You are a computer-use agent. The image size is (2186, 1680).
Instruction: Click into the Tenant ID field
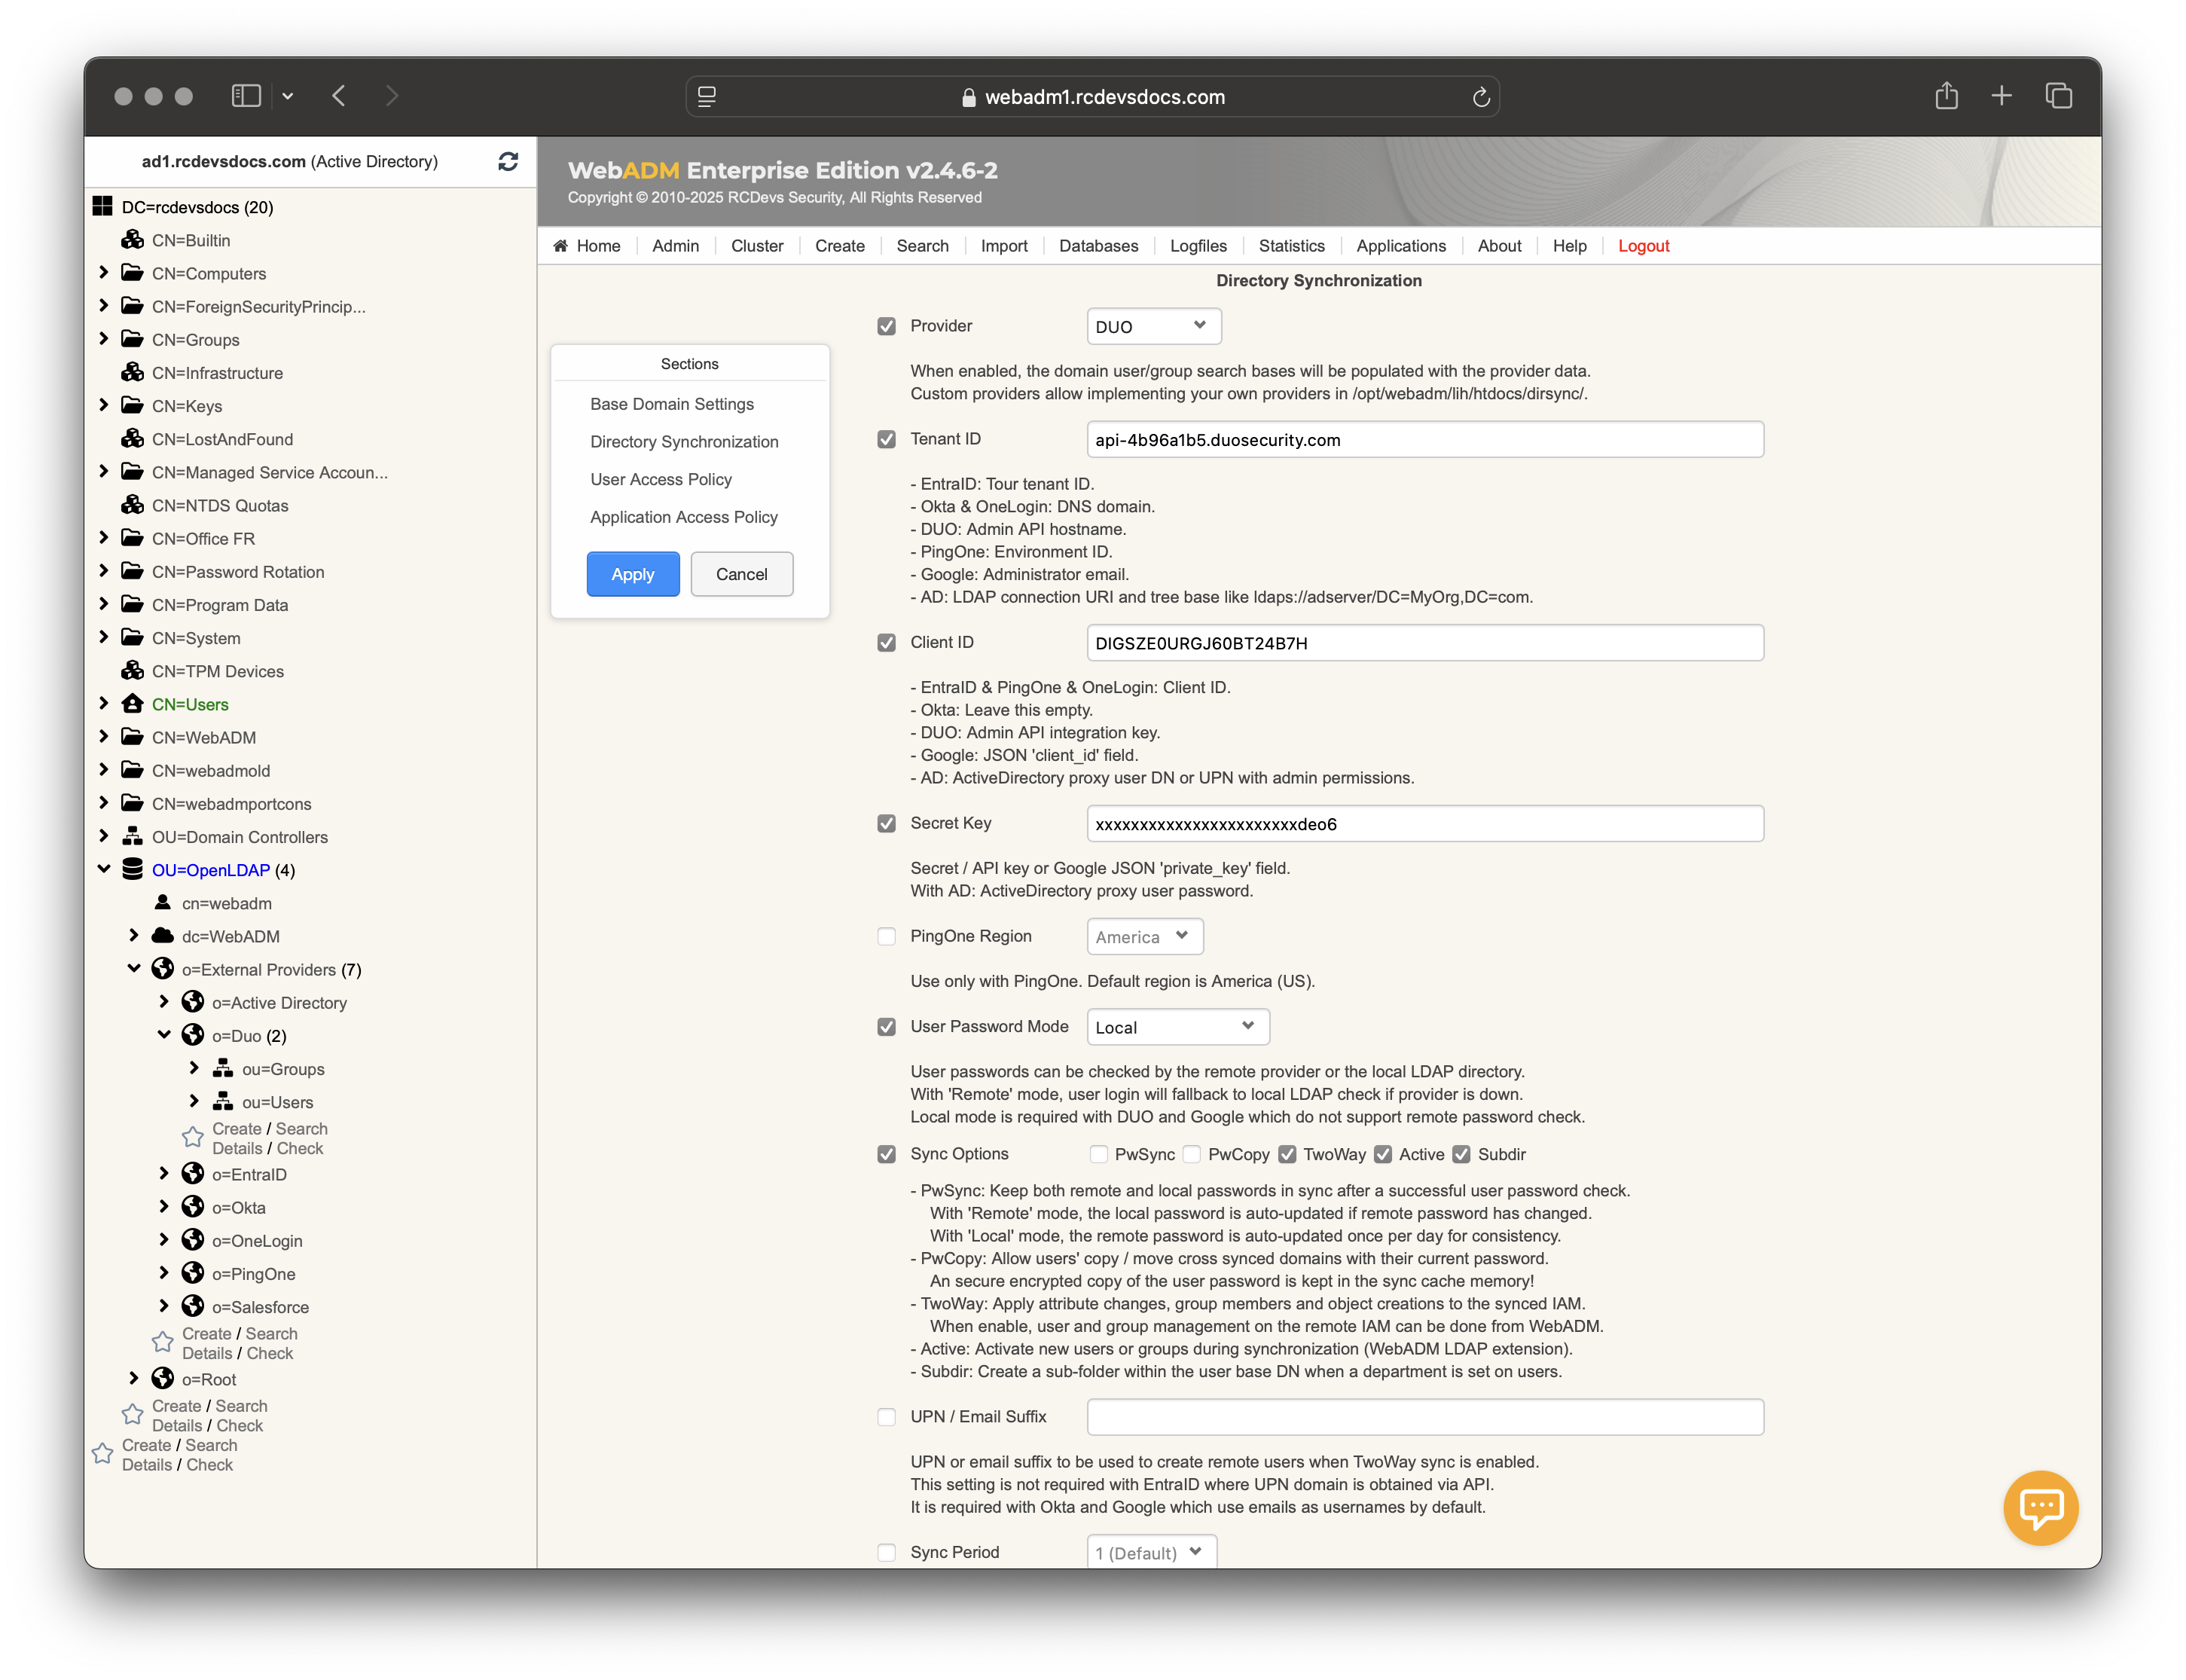1424,440
